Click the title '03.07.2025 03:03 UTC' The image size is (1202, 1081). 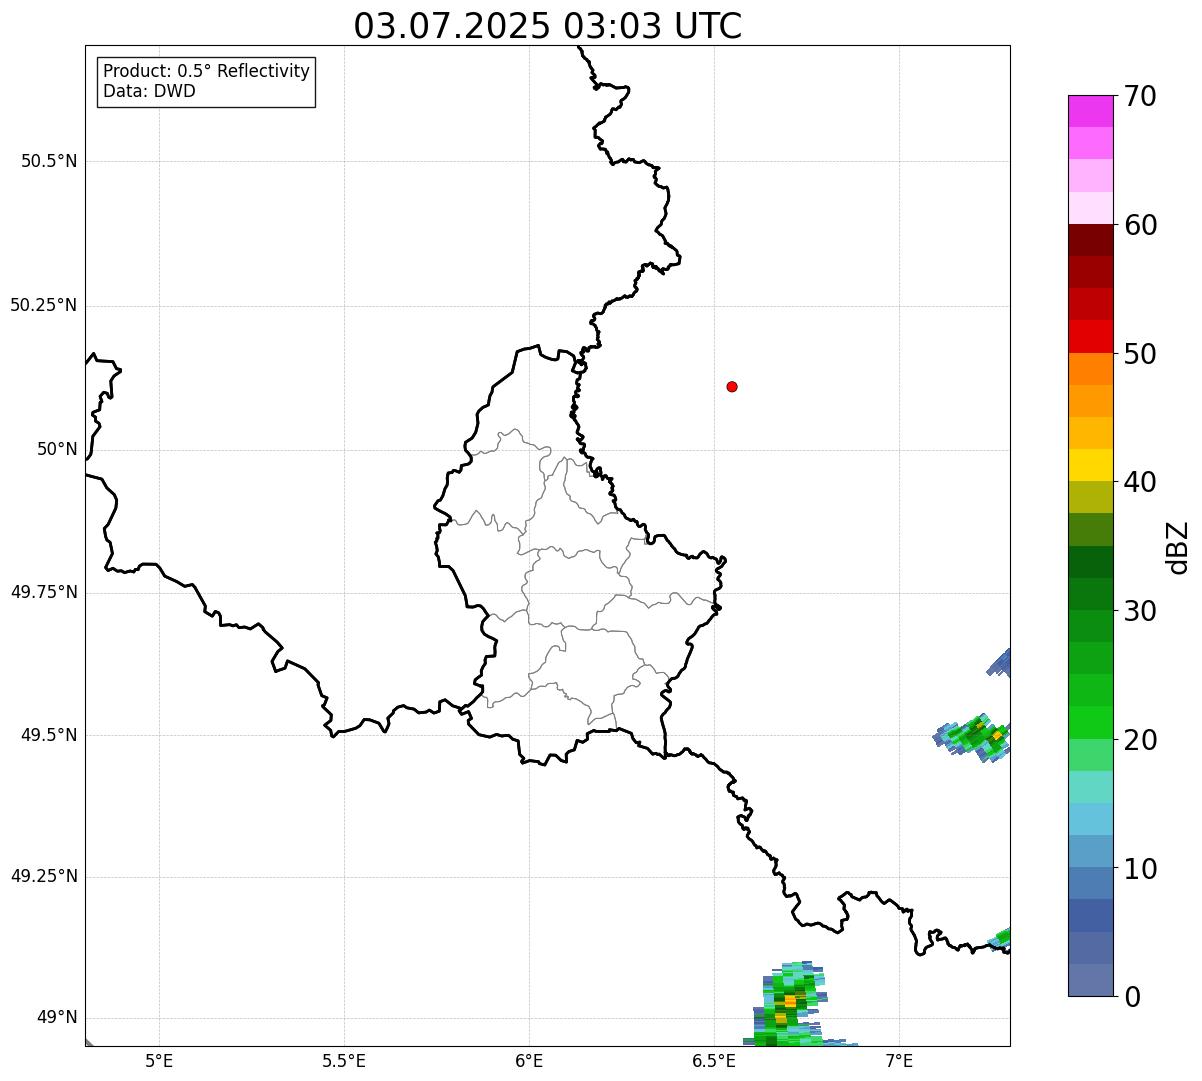point(548,26)
